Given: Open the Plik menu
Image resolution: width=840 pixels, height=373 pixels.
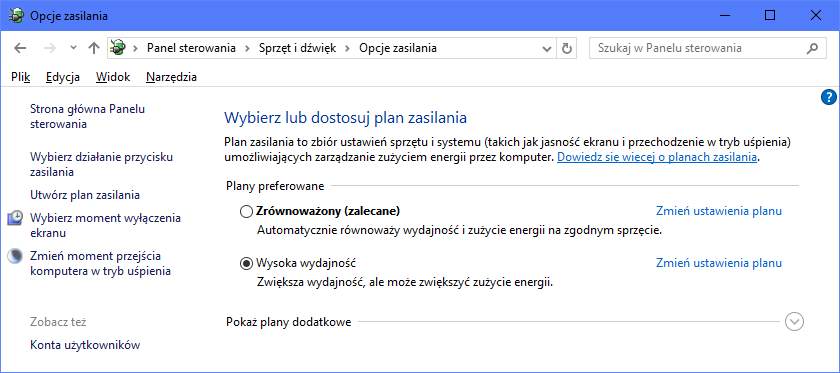Looking at the screenshot, I should 20,77.
